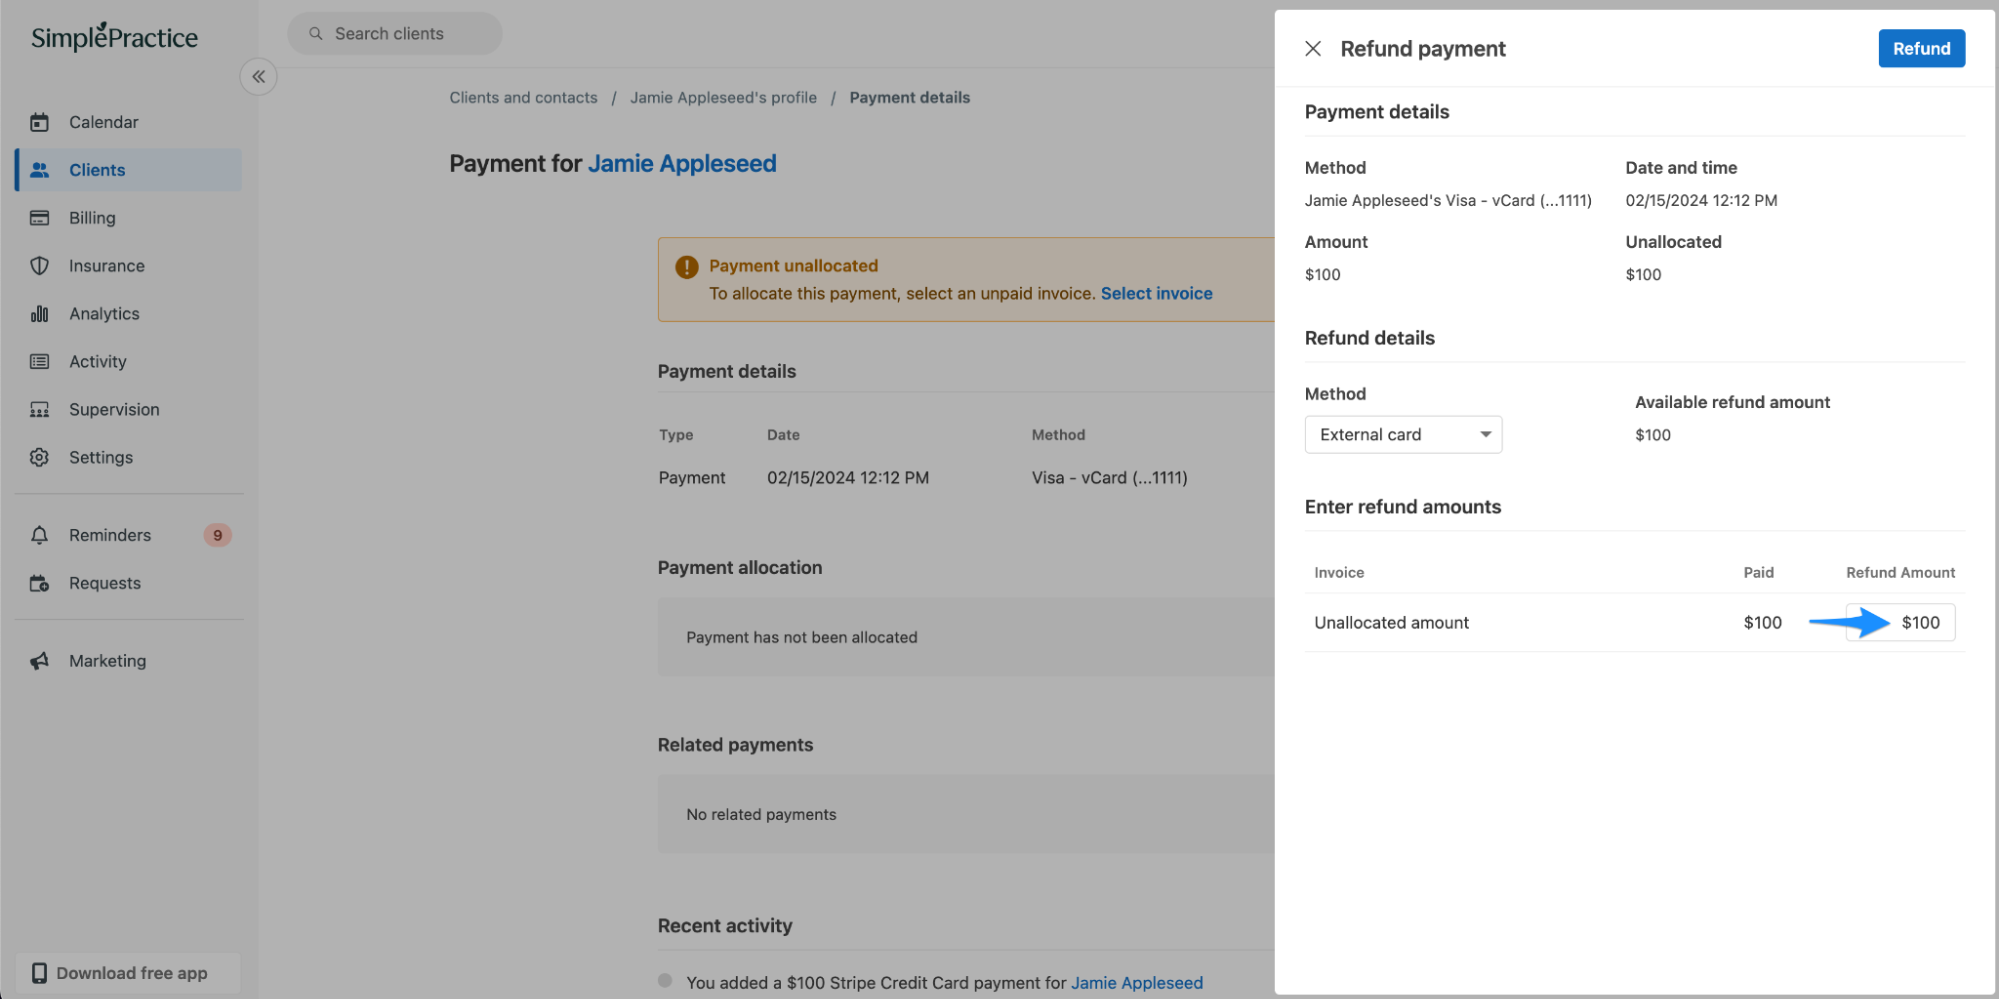Image resolution: width=1999 pixels, height=999 pixels.
Task: Click the Search clients field
Action: click(x=395, y=34)
